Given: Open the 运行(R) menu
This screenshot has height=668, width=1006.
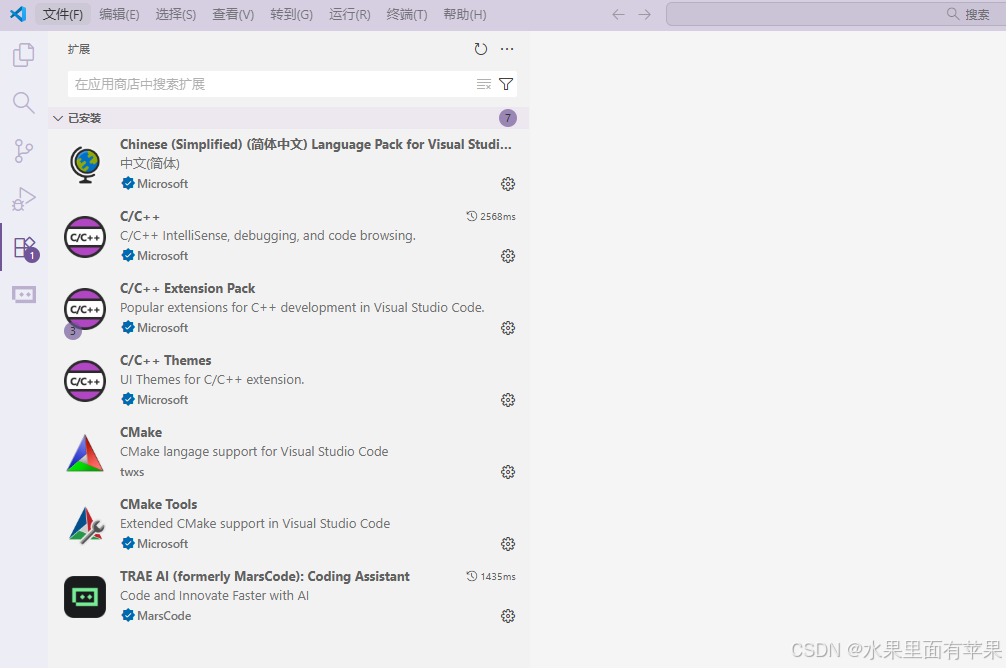Looking at the screenshot, I should click(x=350, y=14).
